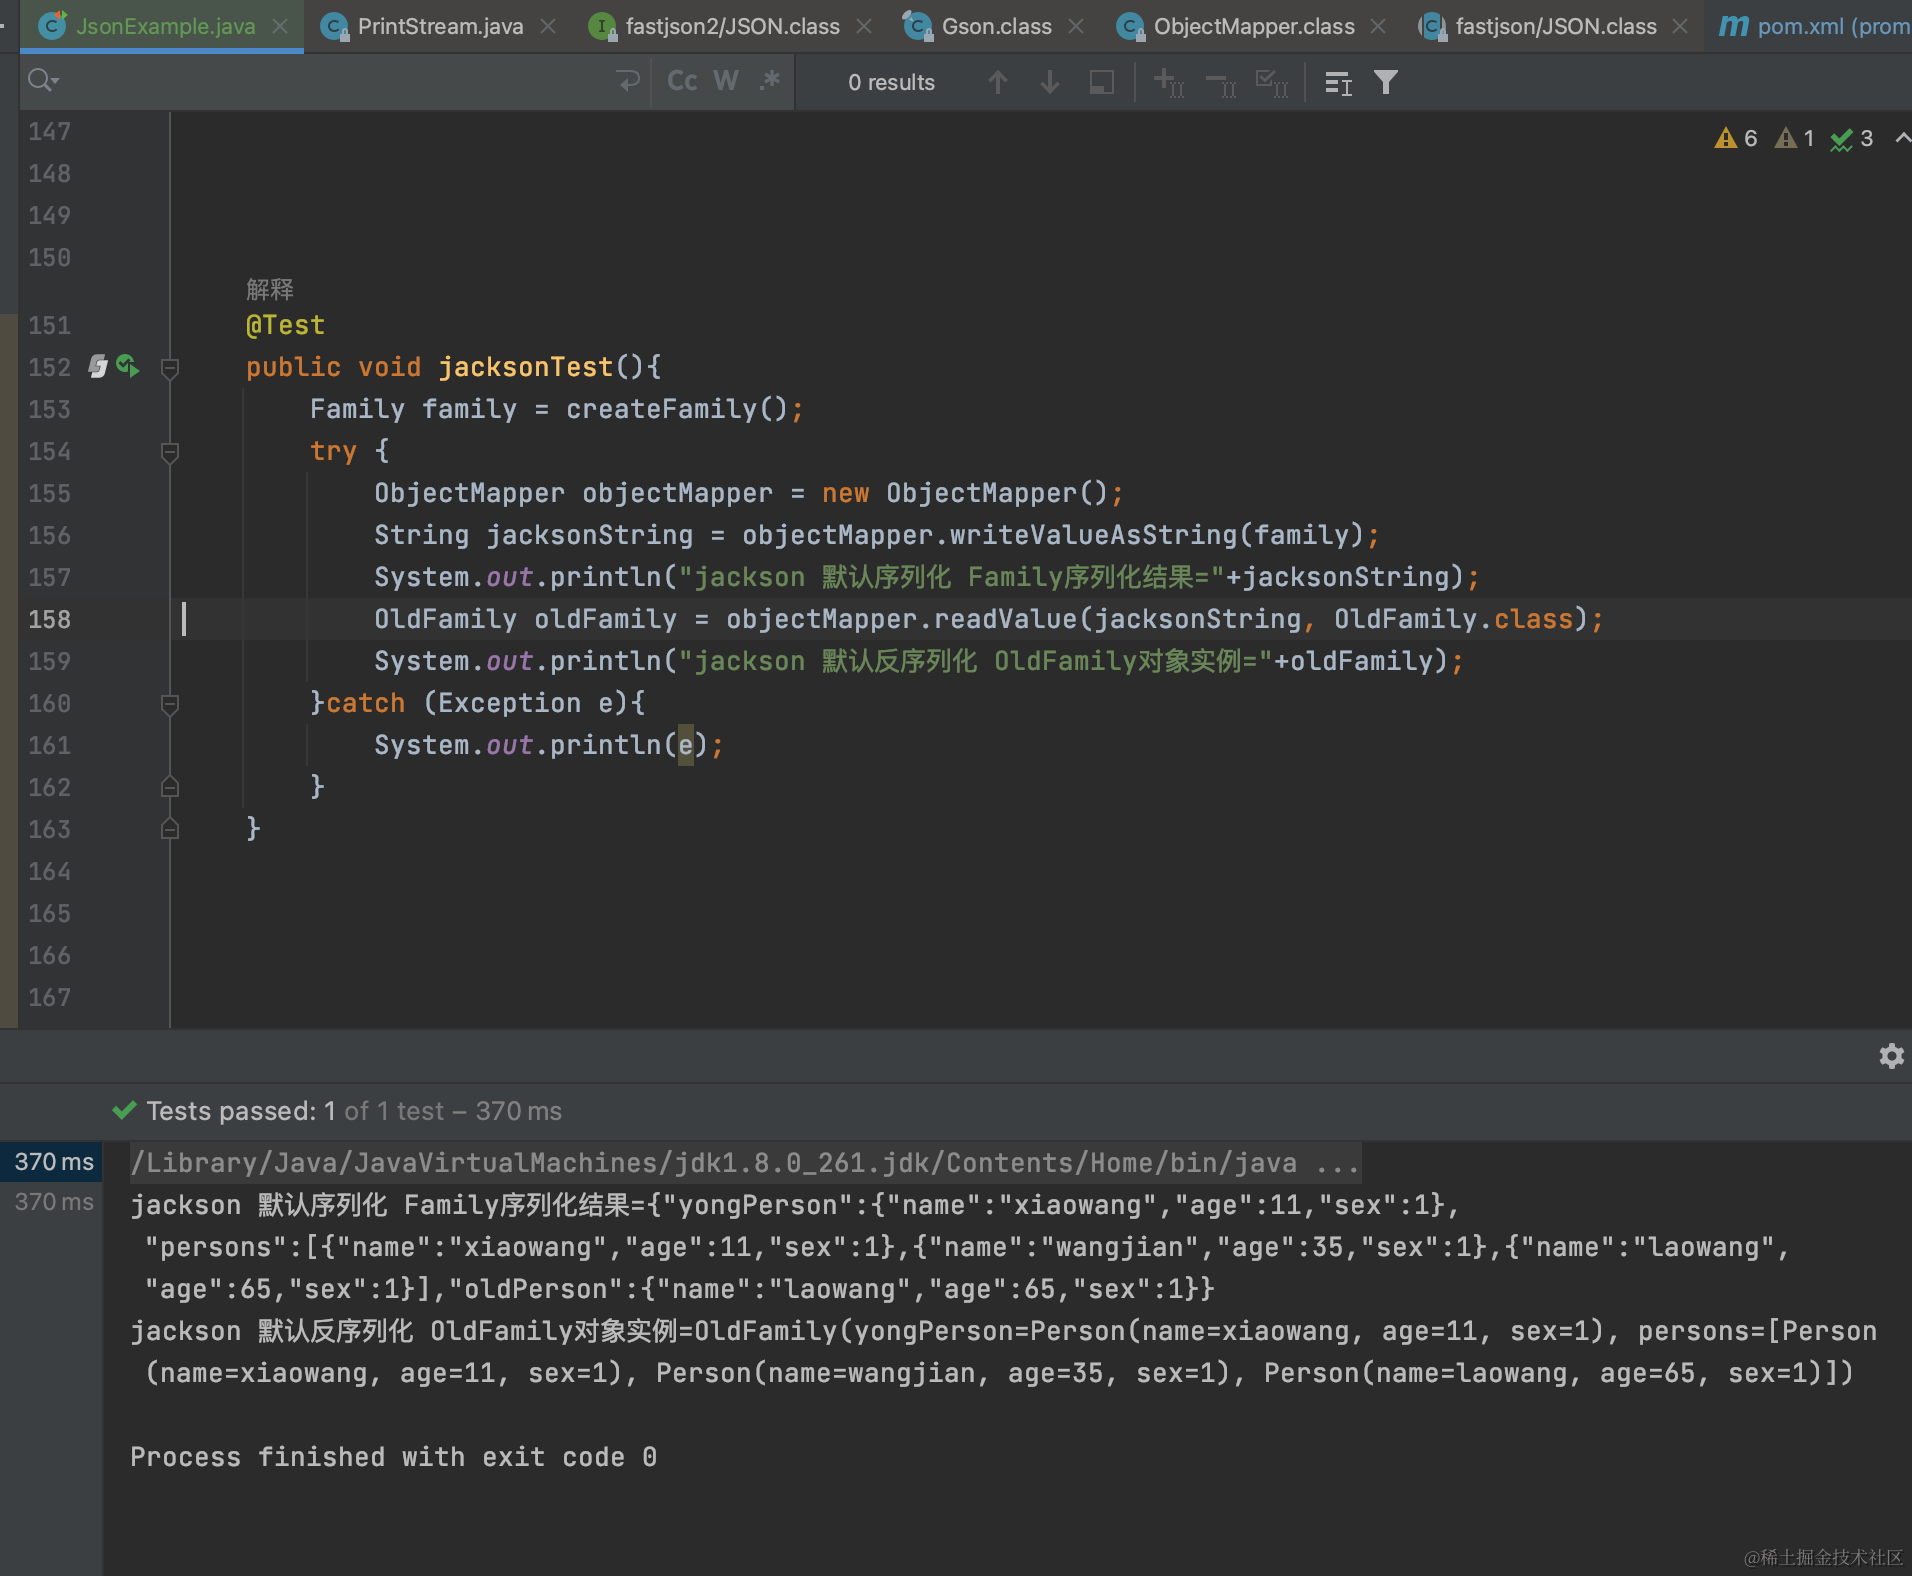The height and width of the screenshot is (1576, 1912).
Task: Click createFamily() call on line 153
Action: tap(677, 409)
